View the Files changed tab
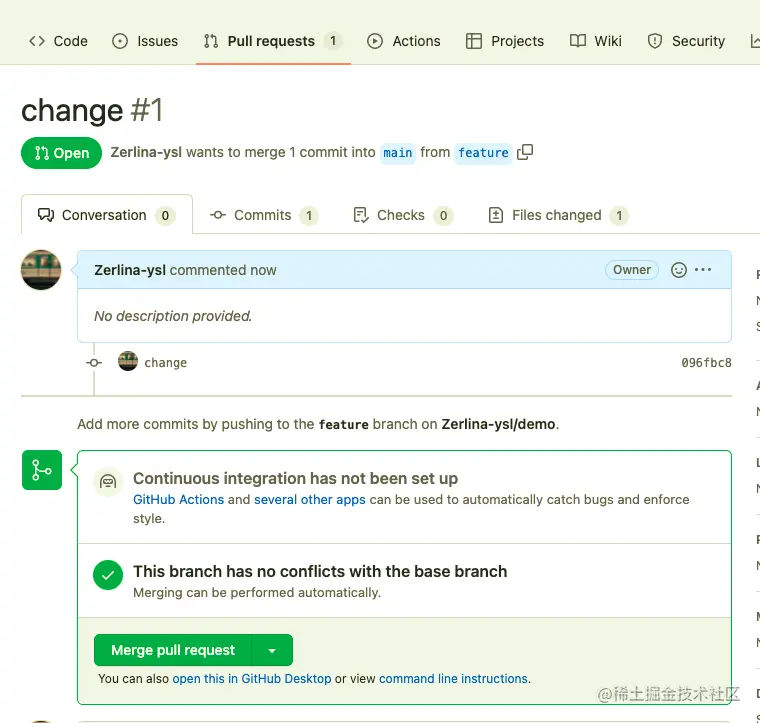The image size is (760, 723). (x=558, y=215)
